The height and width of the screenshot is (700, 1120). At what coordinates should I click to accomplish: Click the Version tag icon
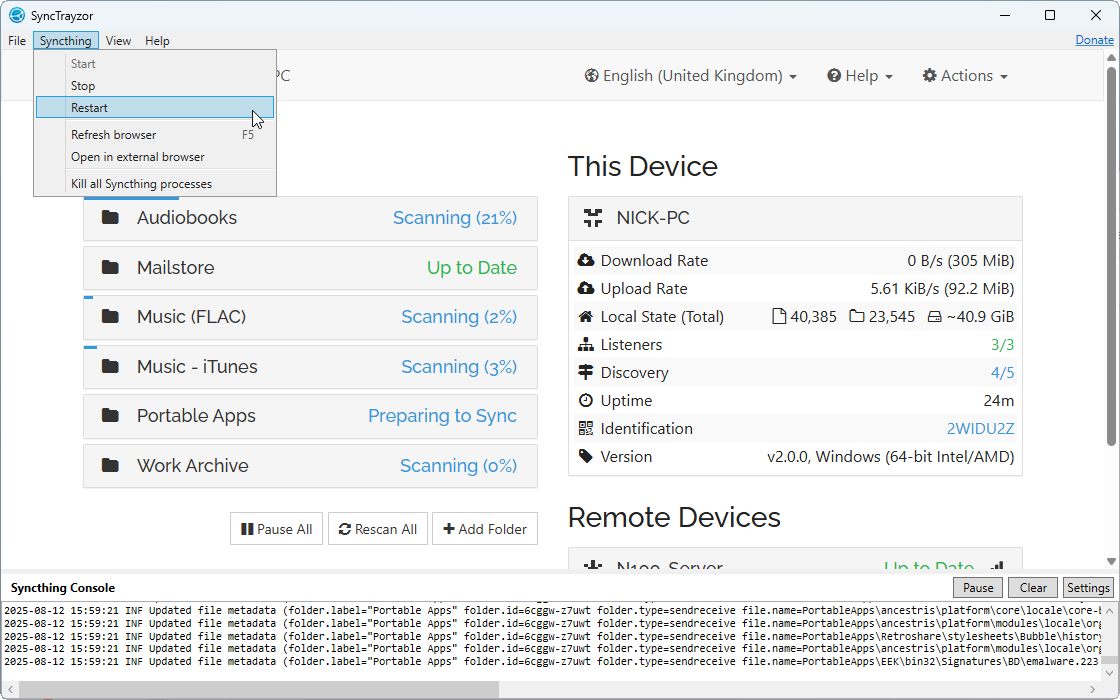point(586,456)
